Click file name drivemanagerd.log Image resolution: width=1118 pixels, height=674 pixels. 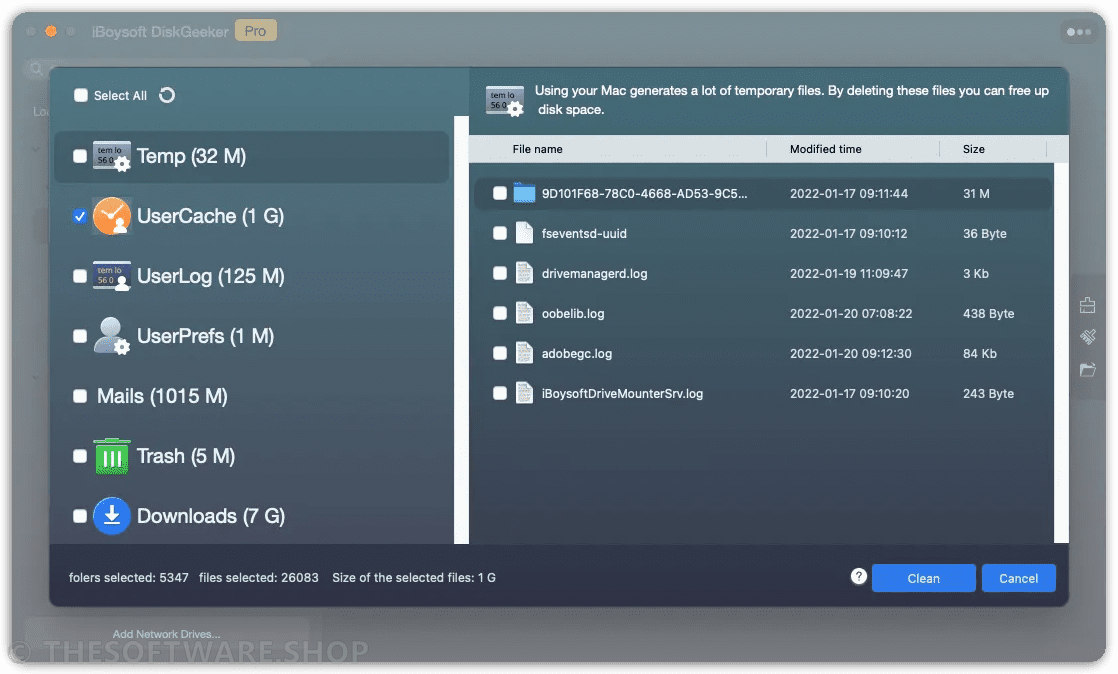(x=594, y=272)
